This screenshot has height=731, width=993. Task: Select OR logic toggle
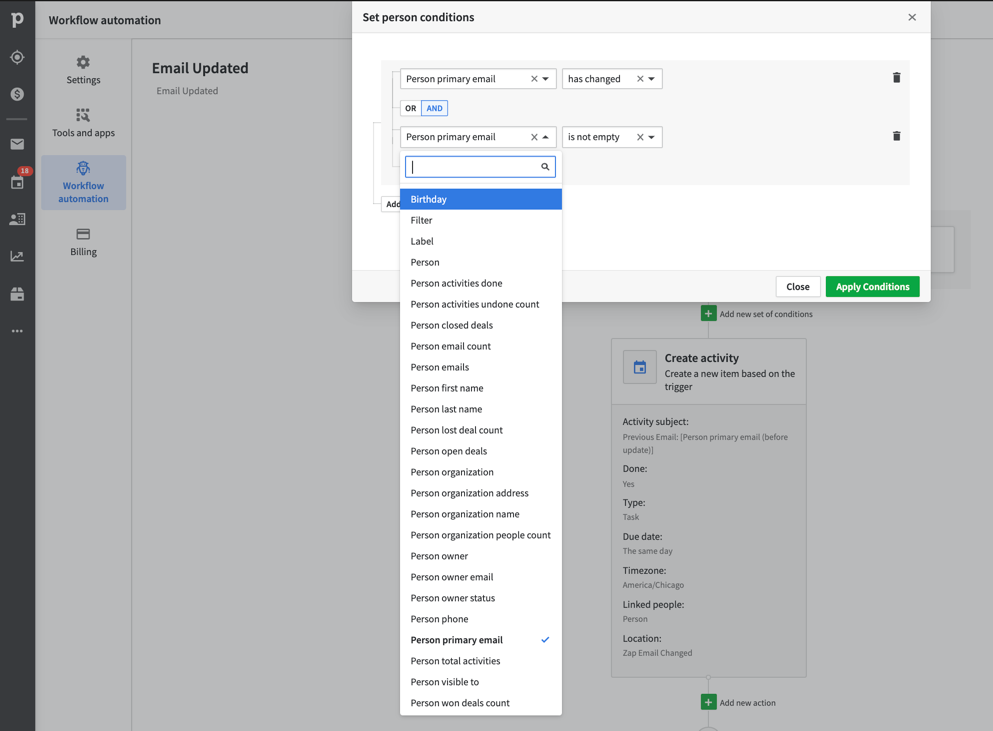tap(410, 108)
